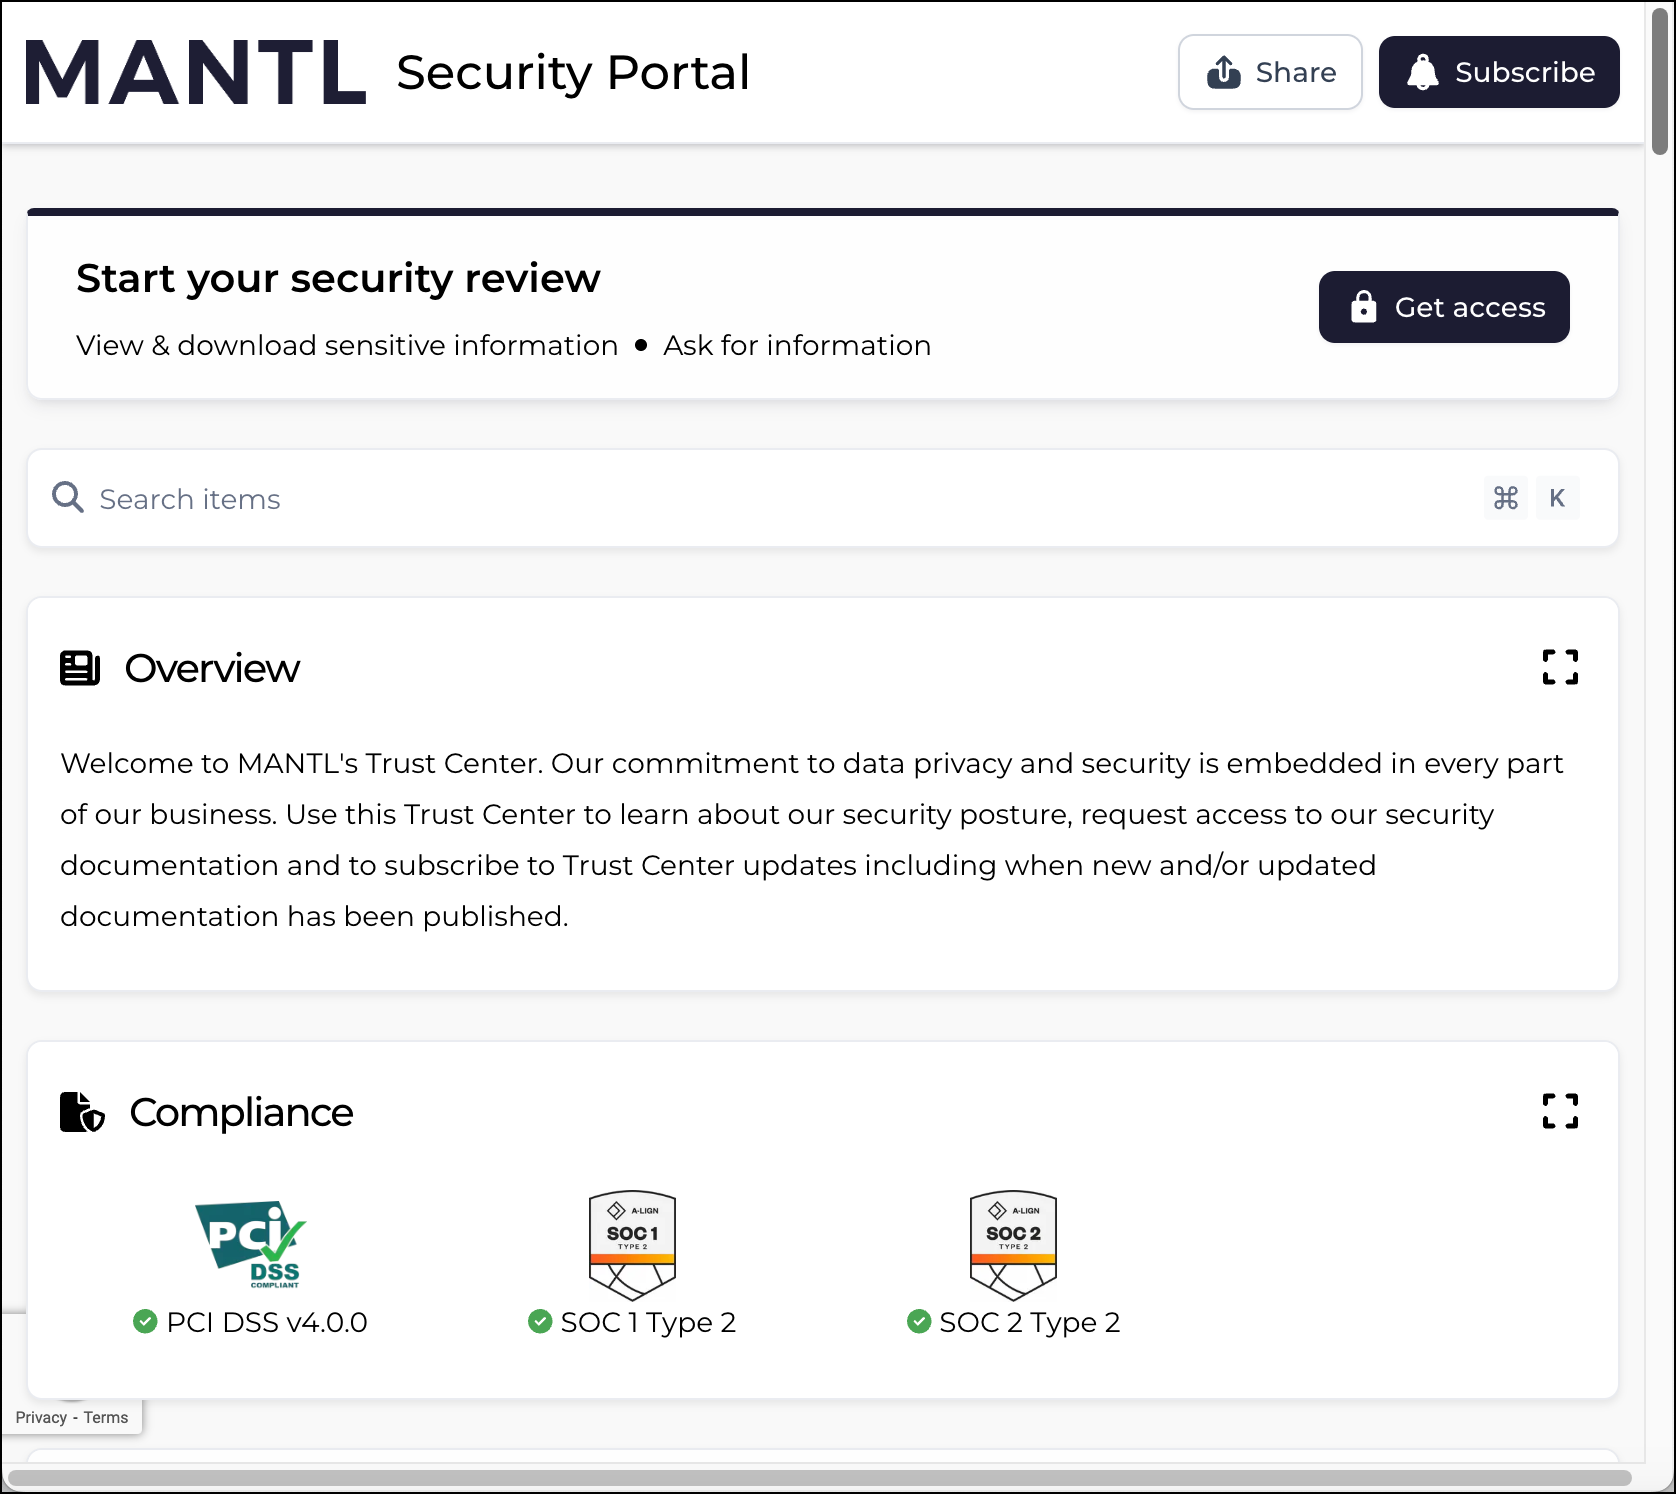
Task: Expand the Compliance section to fullscreen
Action: point(1560,1111)
